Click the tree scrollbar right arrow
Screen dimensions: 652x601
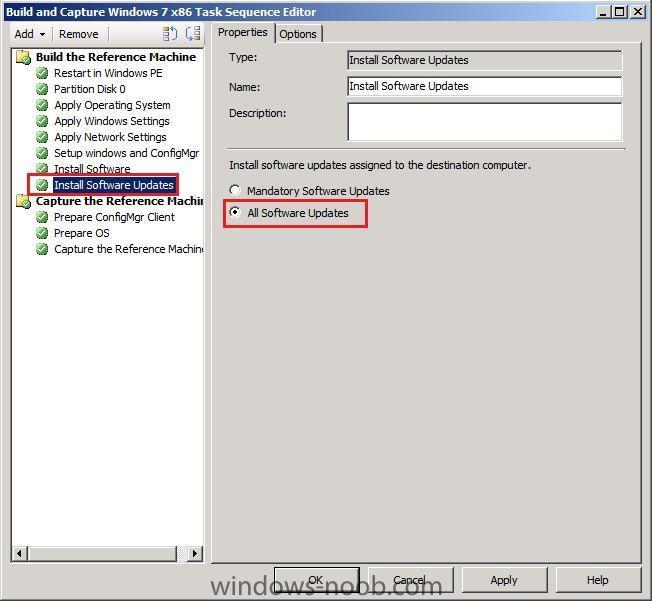pyautogui.click(x=195, y=554)
